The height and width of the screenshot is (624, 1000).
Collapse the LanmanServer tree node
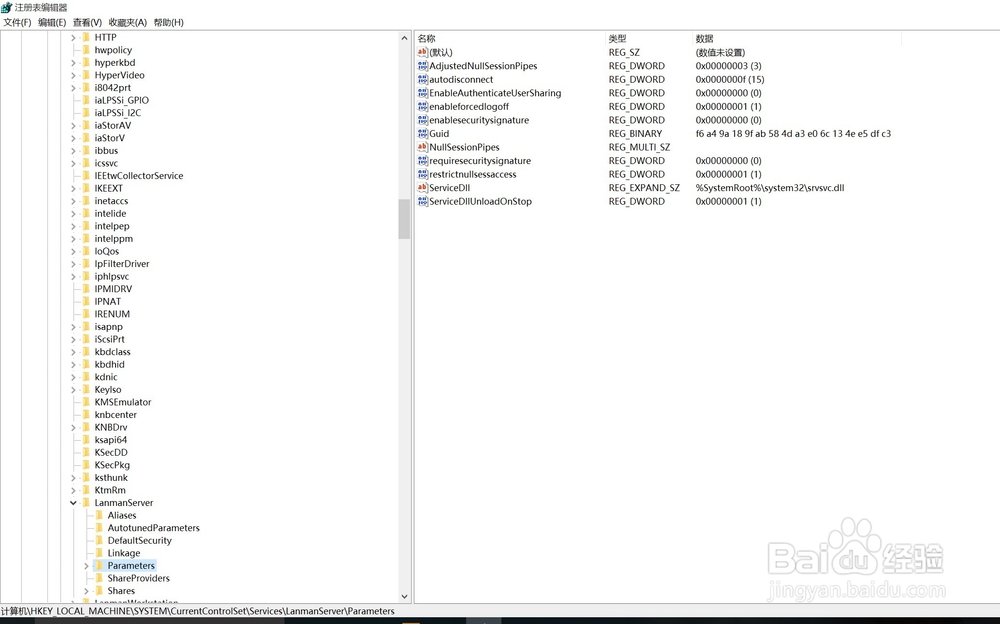click(x=73, y=503)
